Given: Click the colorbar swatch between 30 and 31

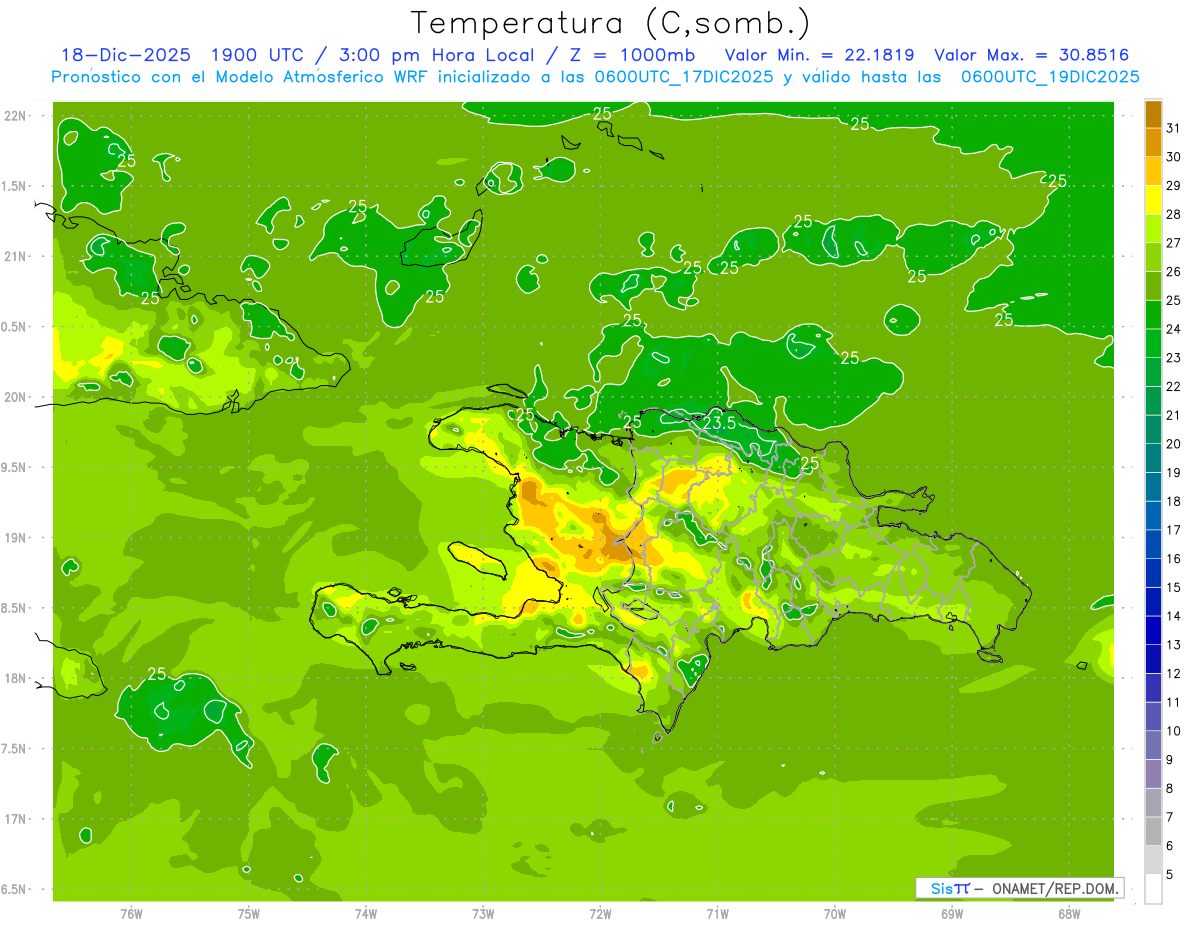Looking at the screenshot, I should pos(1153,142).
